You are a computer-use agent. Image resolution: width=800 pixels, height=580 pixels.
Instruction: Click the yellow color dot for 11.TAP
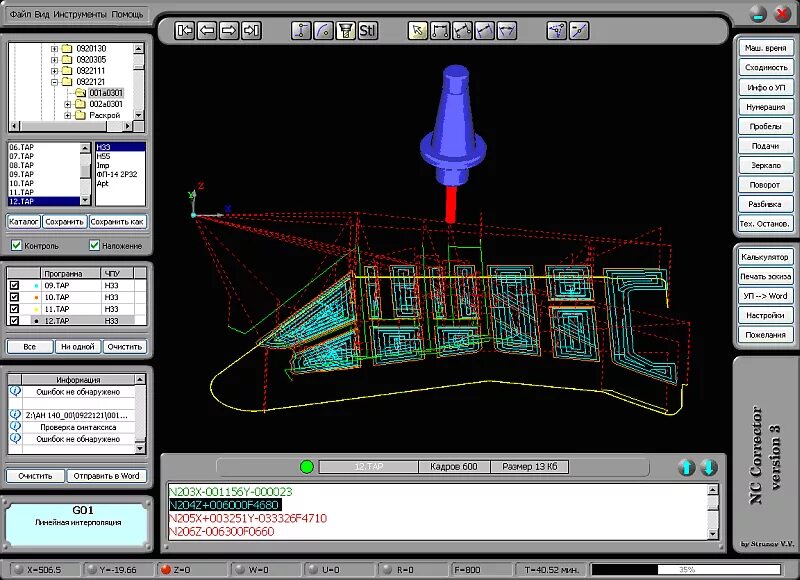(x=36, y=309)
